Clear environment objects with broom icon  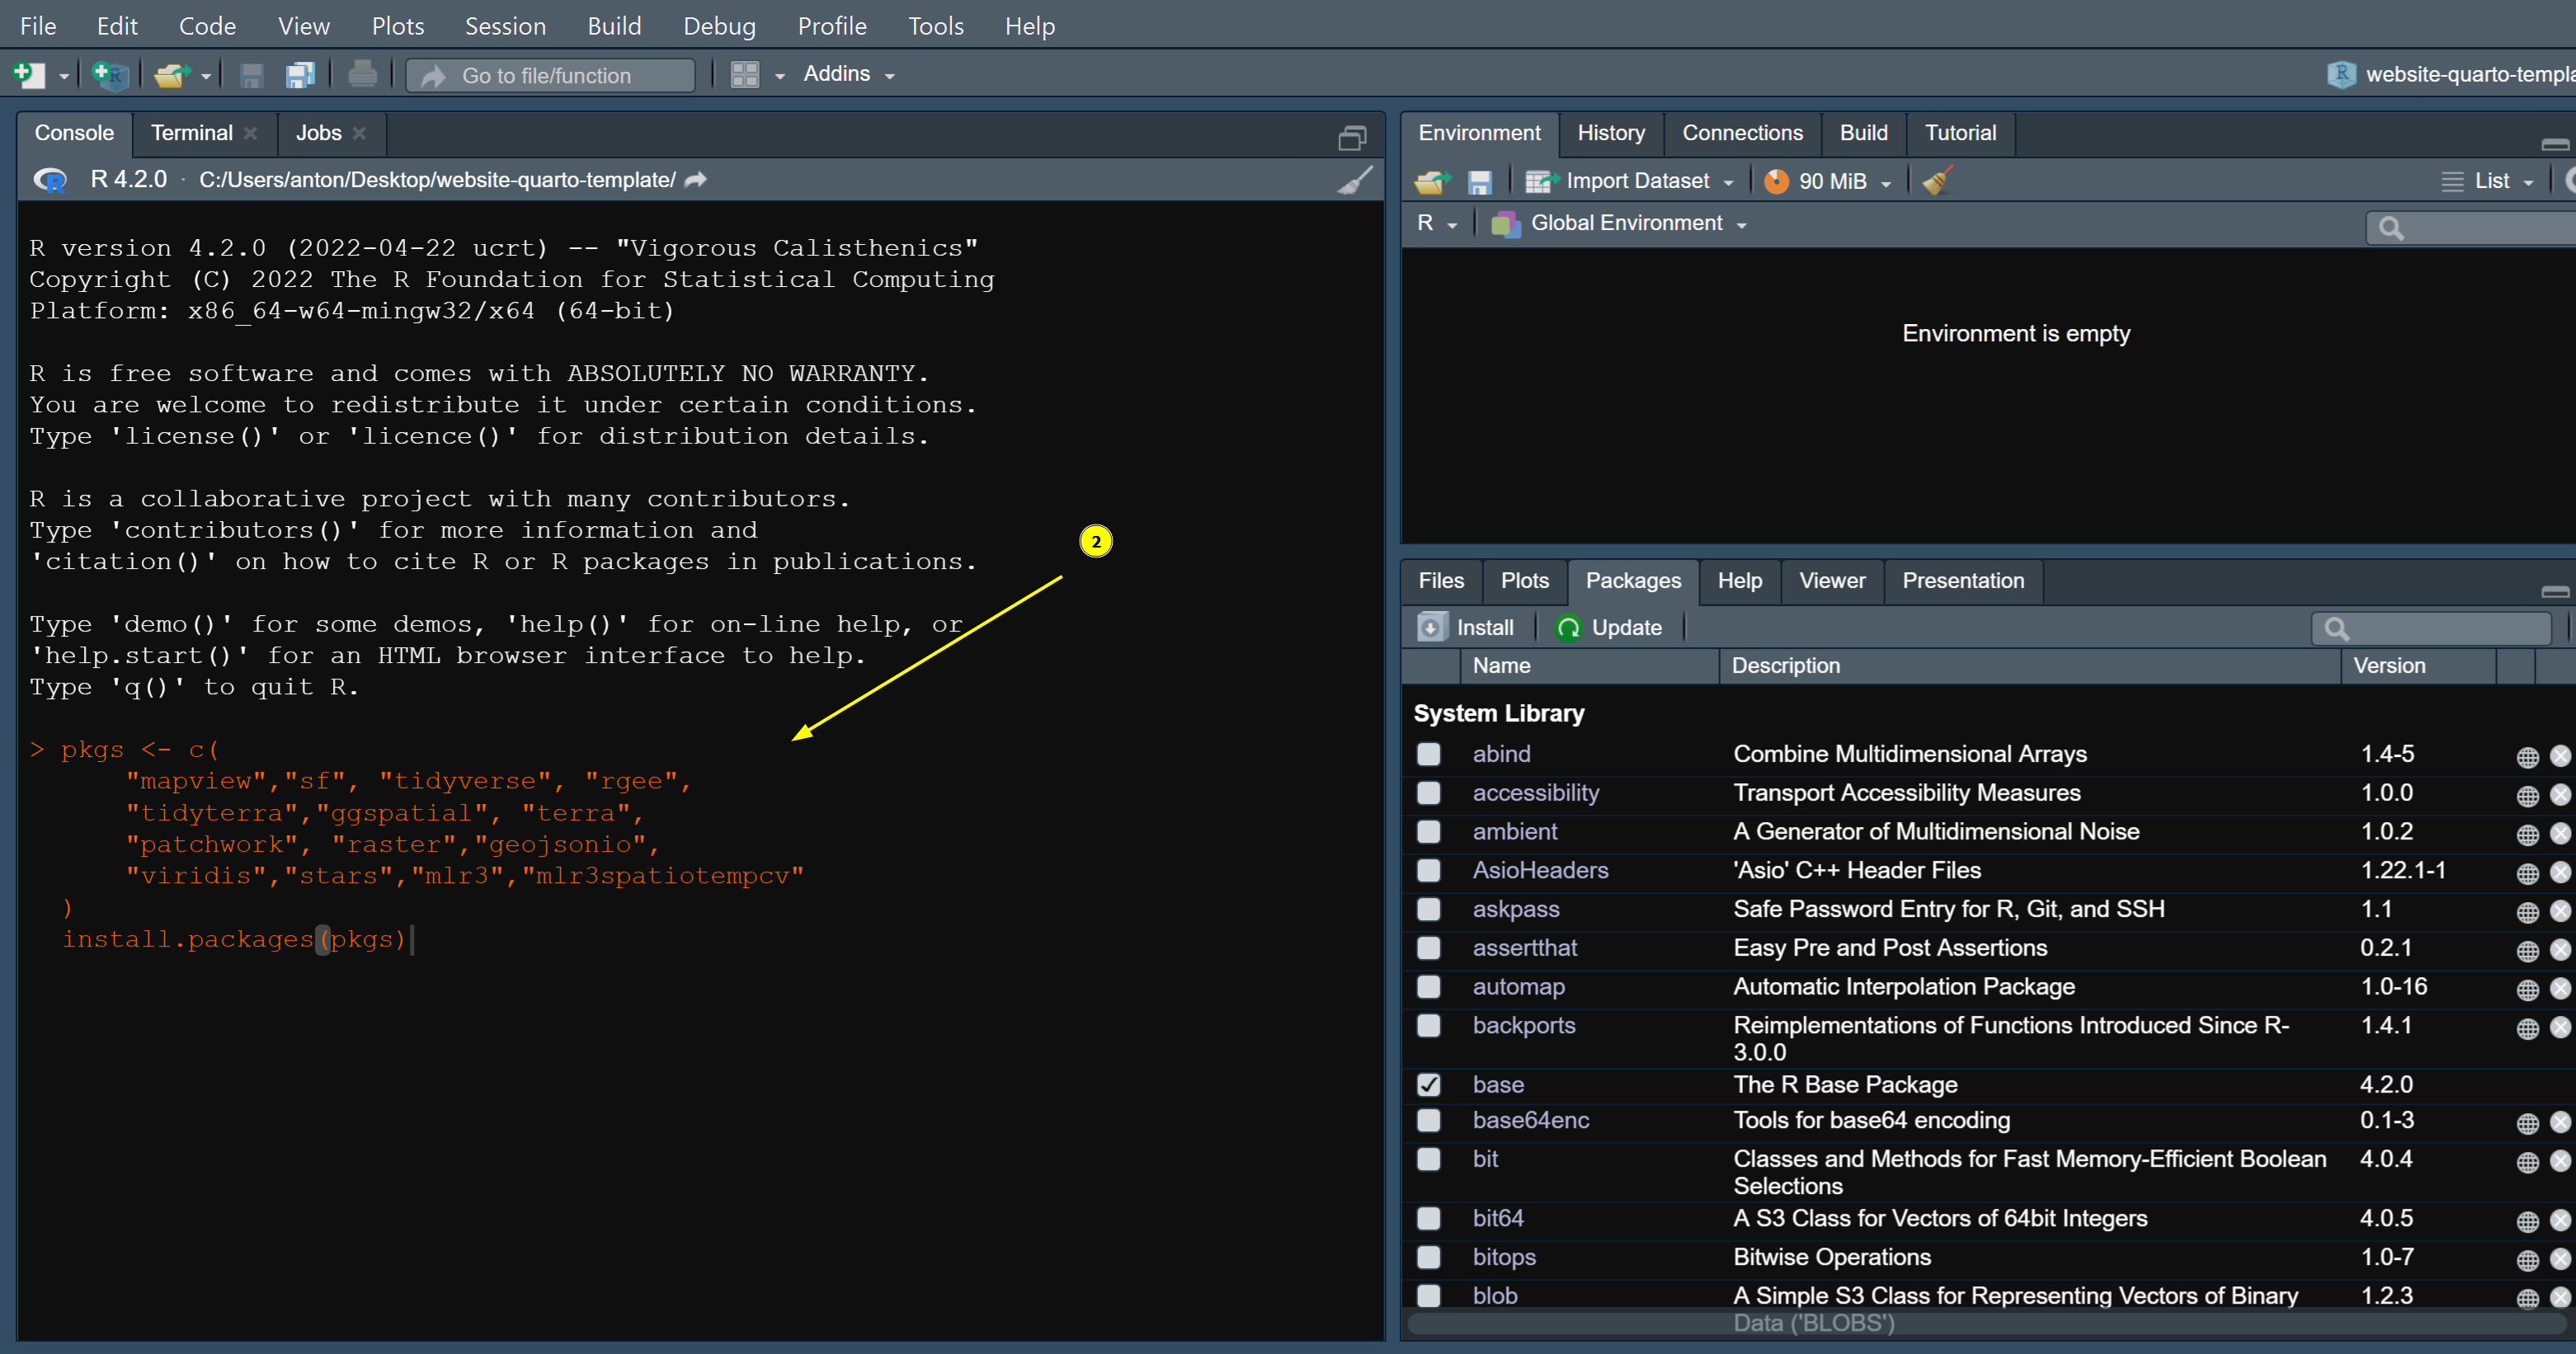coord(1937,181)
